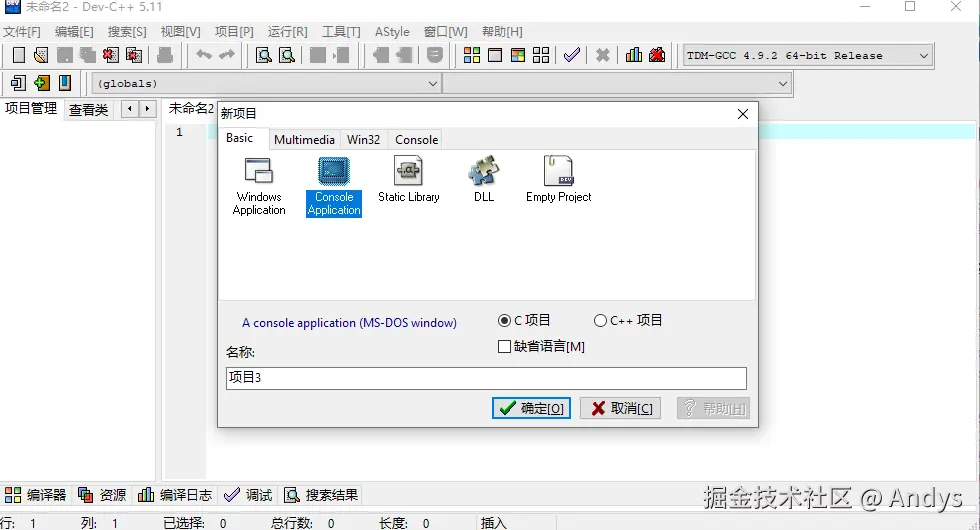The width and height of the screenshot is (980, 530).
Task: Click the Rebuild All four-squares icon
Action: (x=541, y=55)
